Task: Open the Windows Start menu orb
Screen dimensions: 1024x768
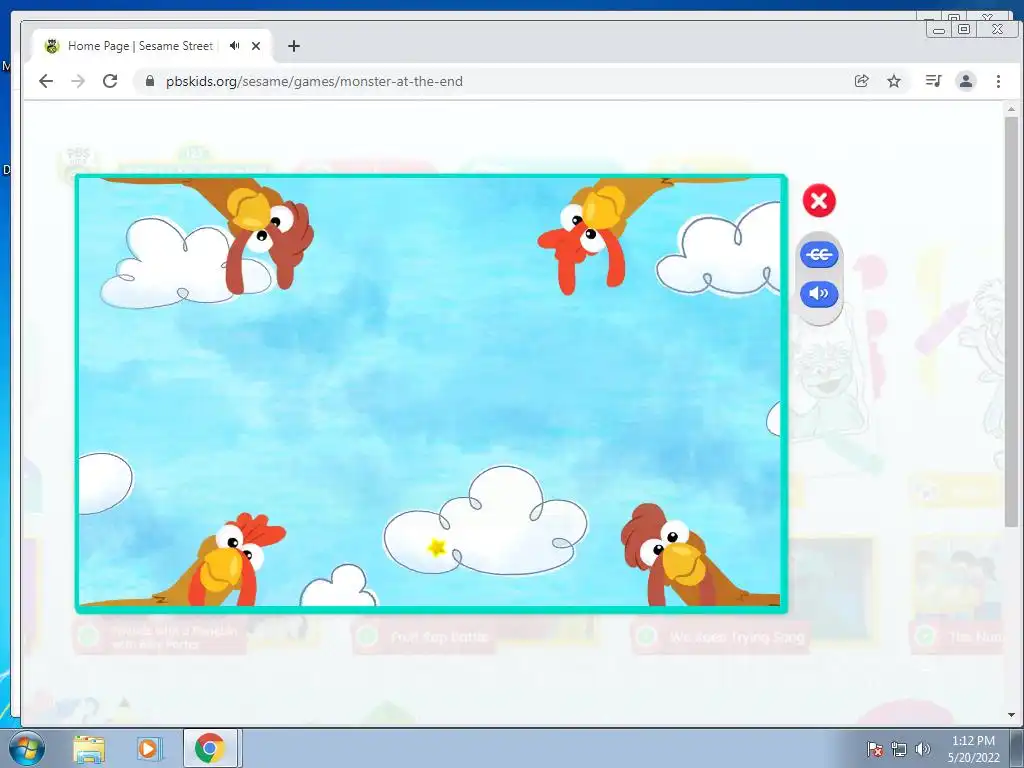Action: pyautogui.click(x=27, y=748)
